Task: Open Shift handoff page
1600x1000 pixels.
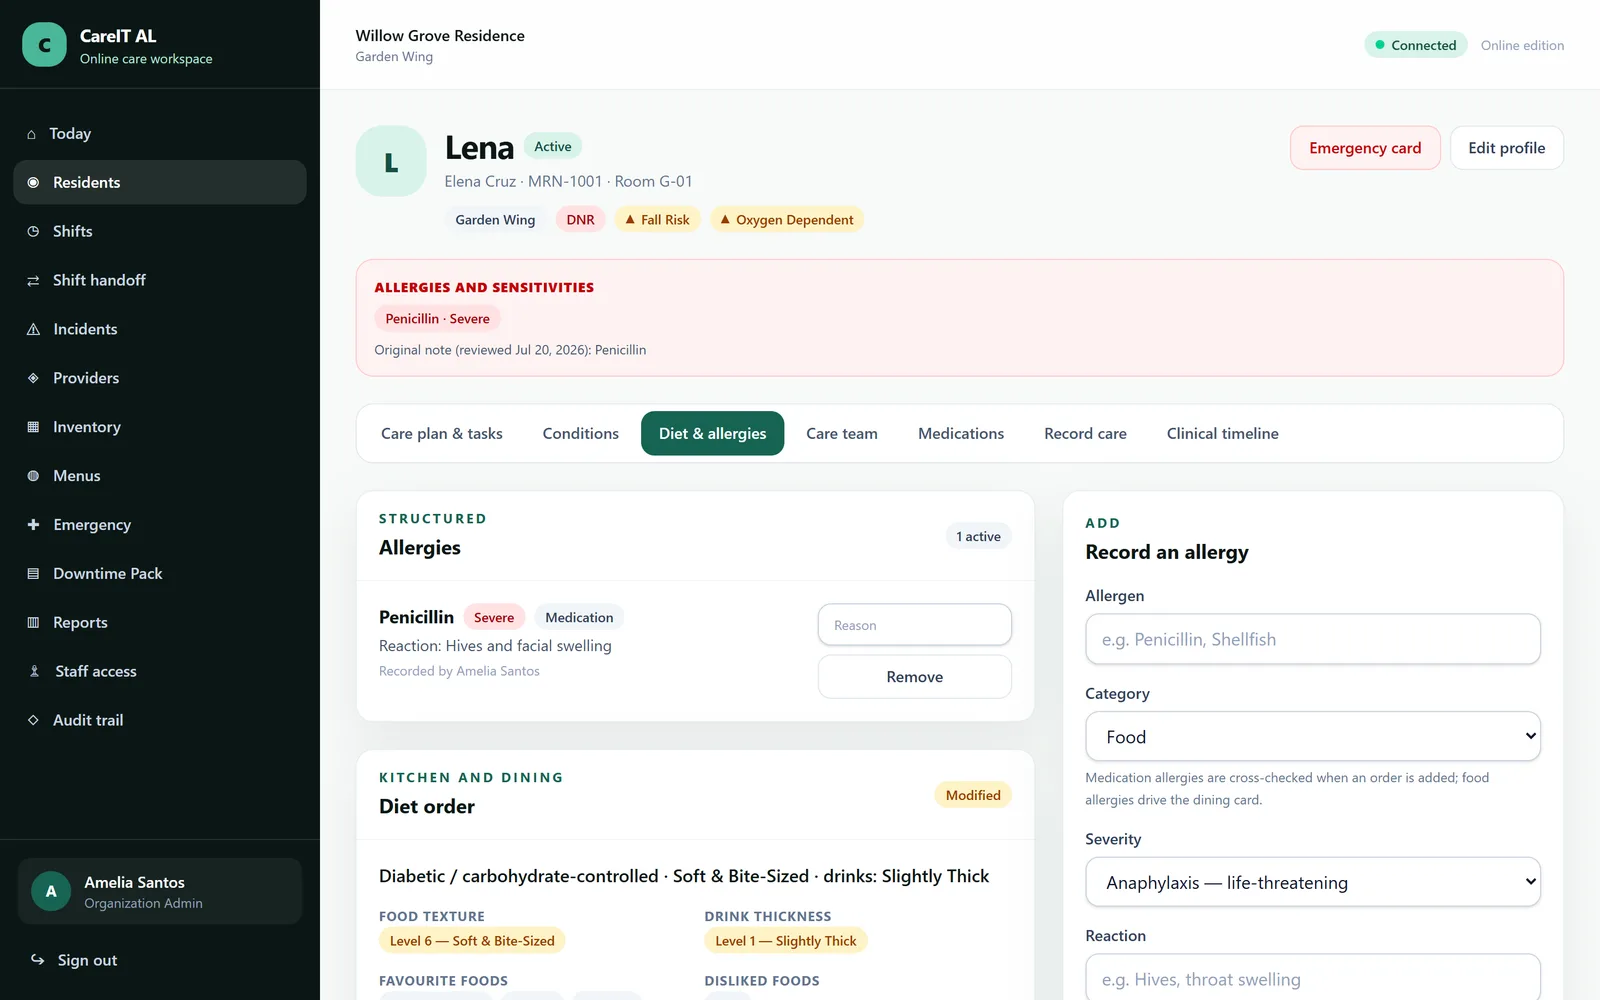Action: tap(160, 280)
